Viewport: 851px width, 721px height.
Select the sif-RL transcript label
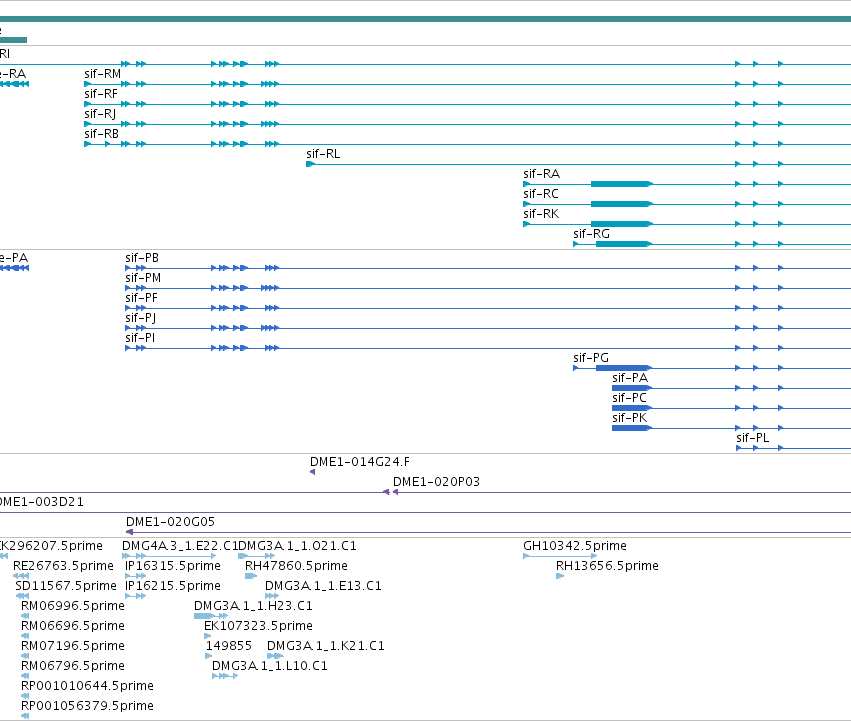click(323, 154)
